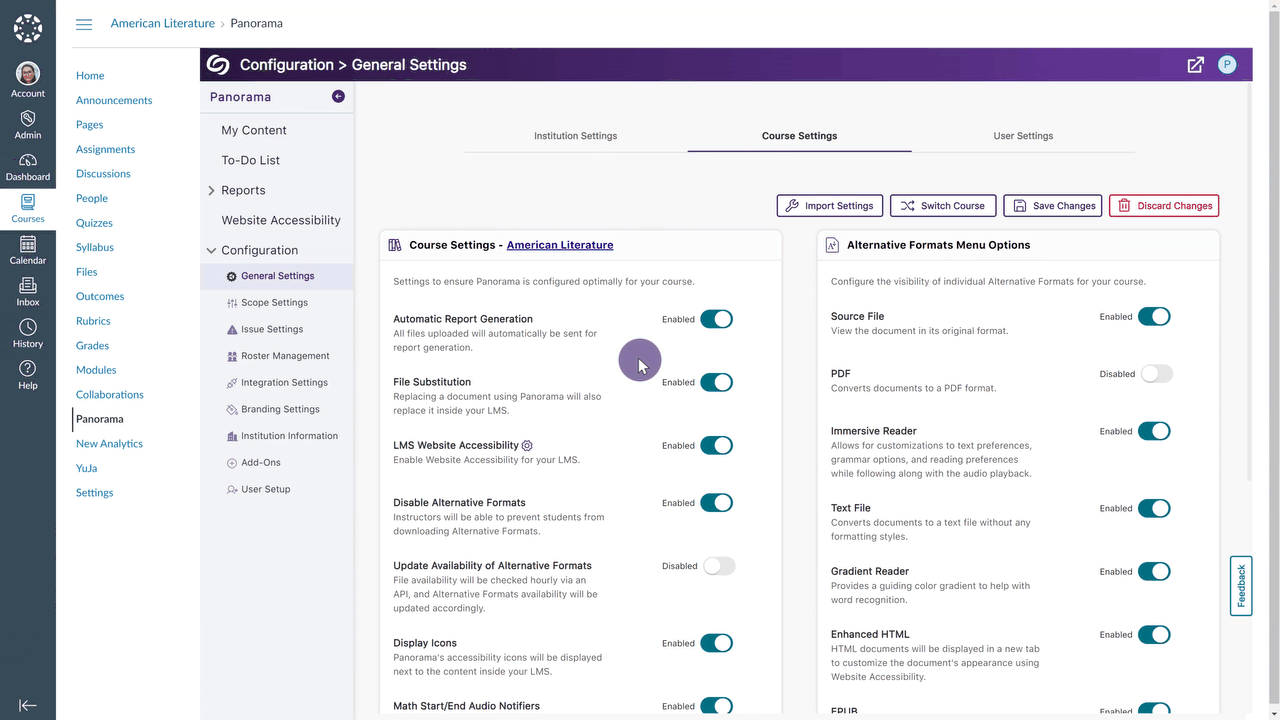Collapse the Canvas global navigation bar

click(28, 705)
